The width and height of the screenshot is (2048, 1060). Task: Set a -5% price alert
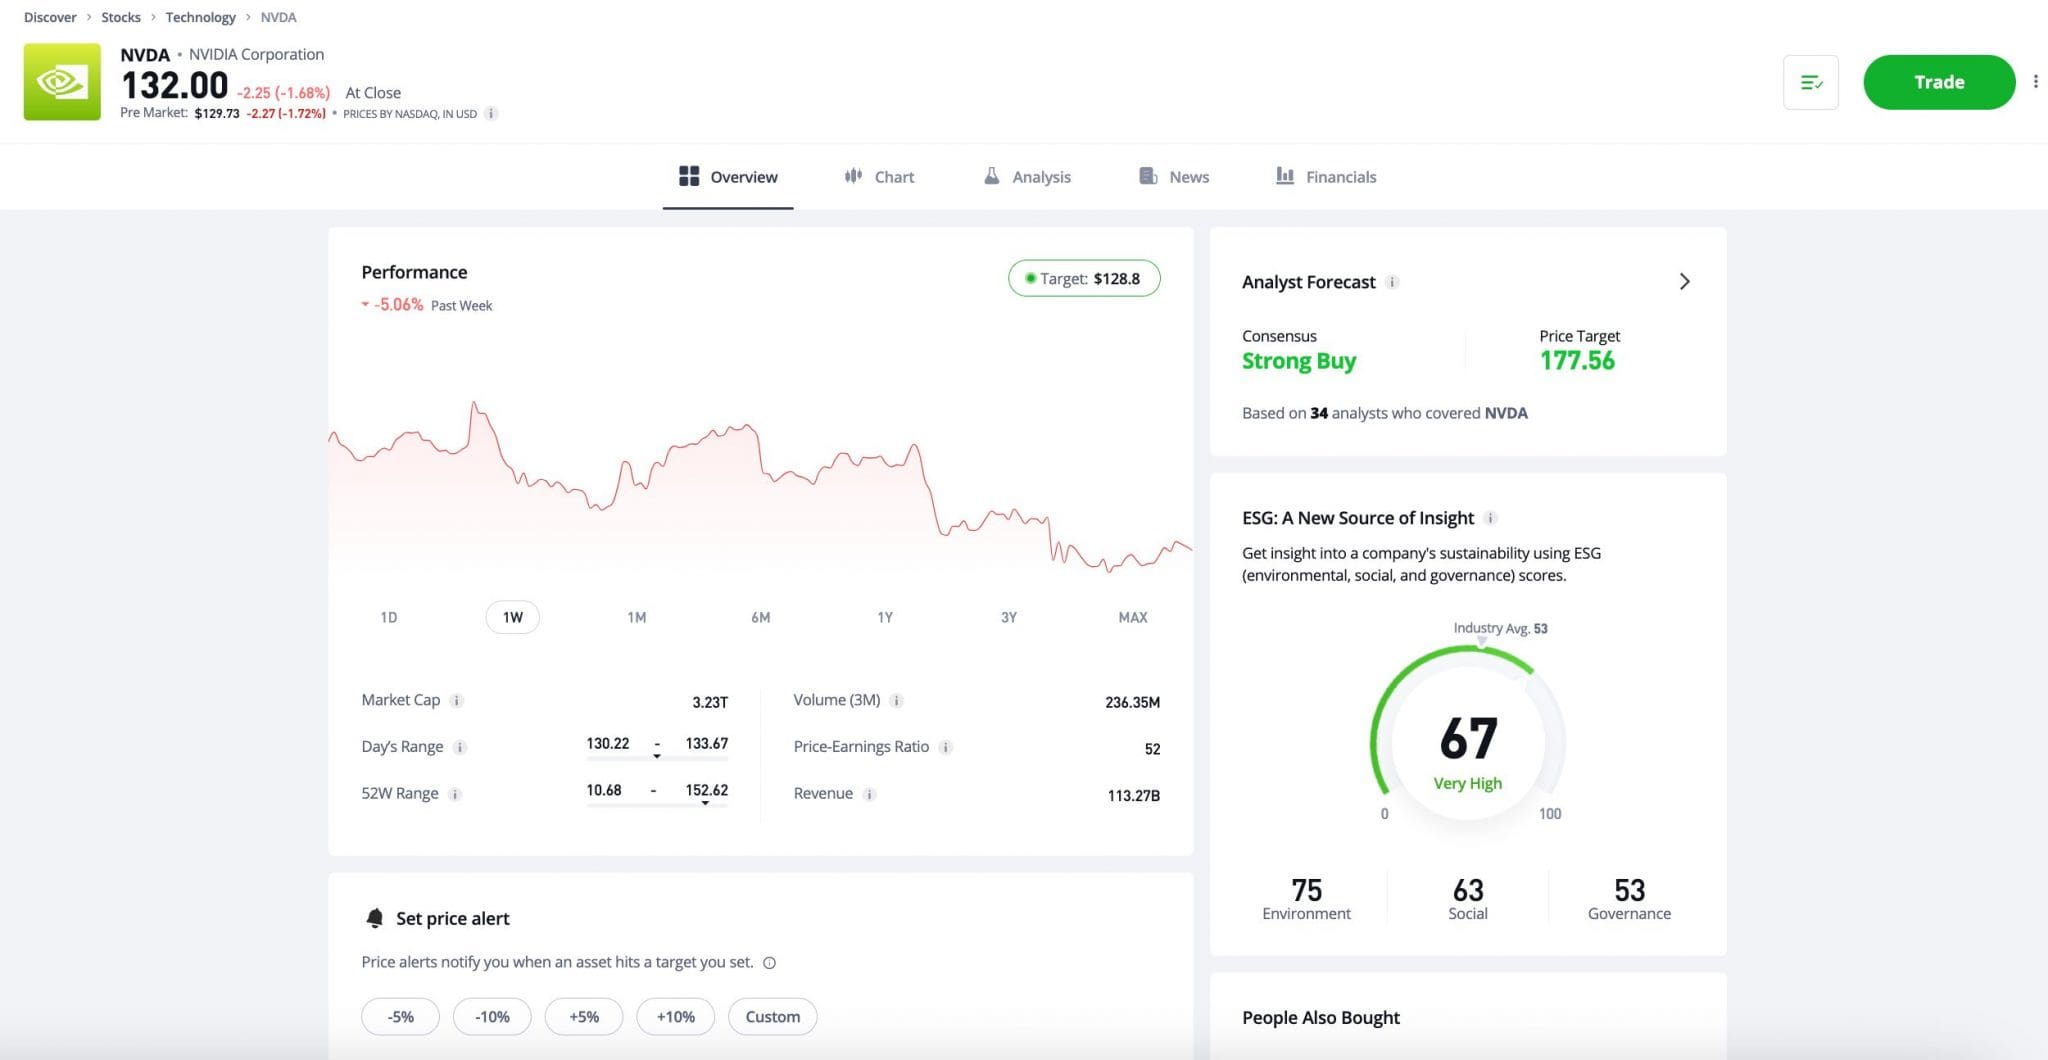(x=400, y=1016)
